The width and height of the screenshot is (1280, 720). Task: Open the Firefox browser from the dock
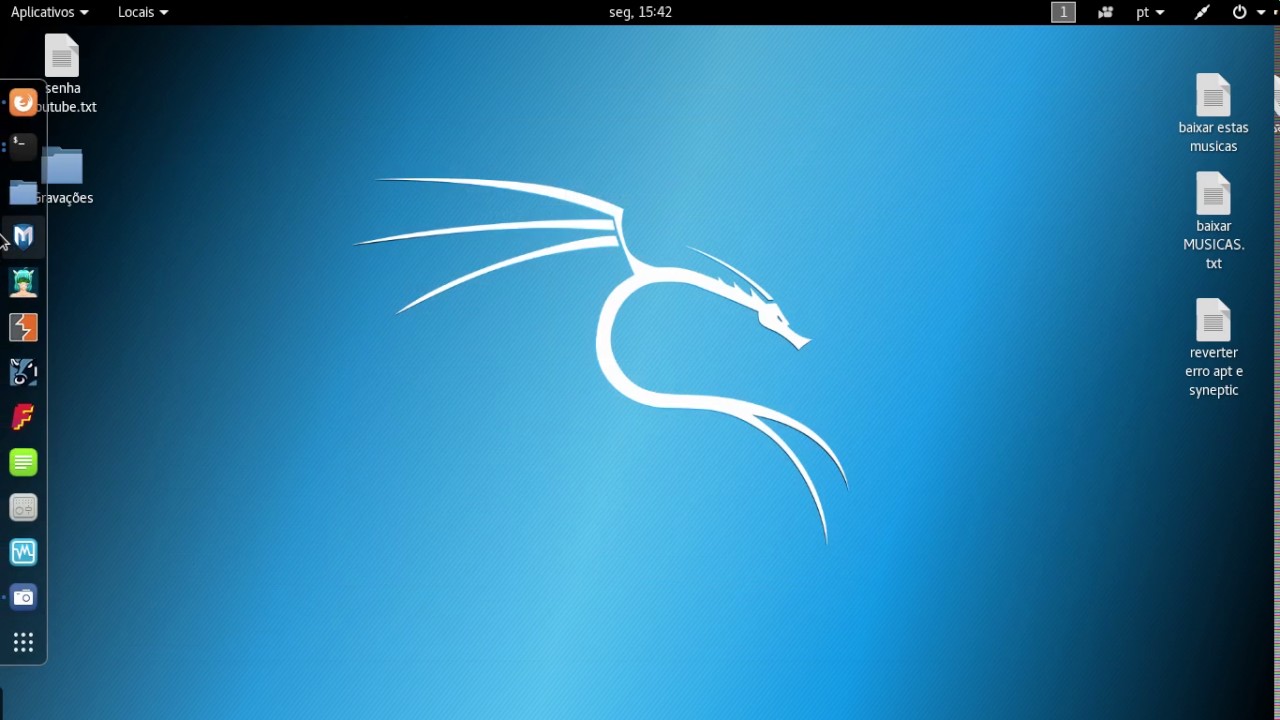(x=23, y=102)
